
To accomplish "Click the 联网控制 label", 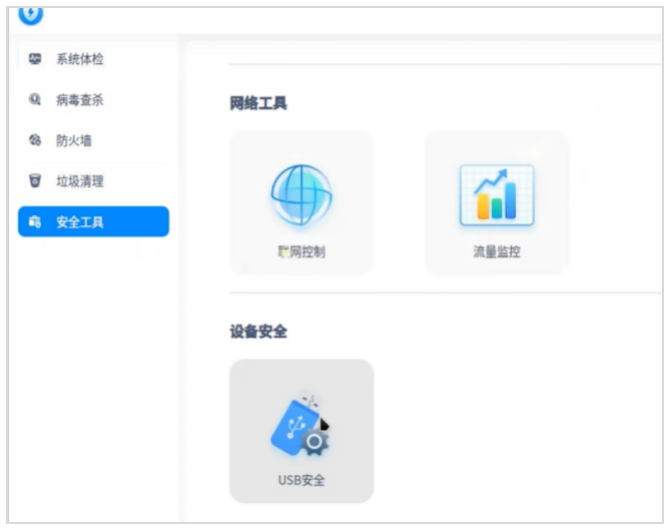I will [302, 252].
